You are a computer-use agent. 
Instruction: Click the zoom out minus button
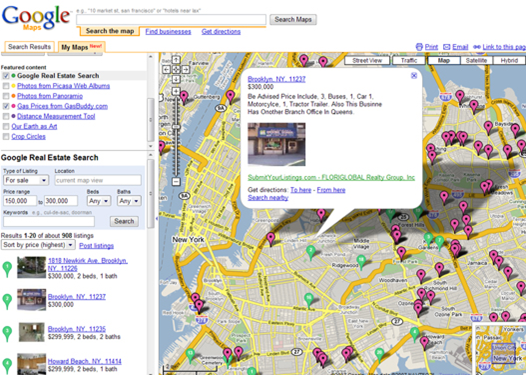click(x=176, y=182)
